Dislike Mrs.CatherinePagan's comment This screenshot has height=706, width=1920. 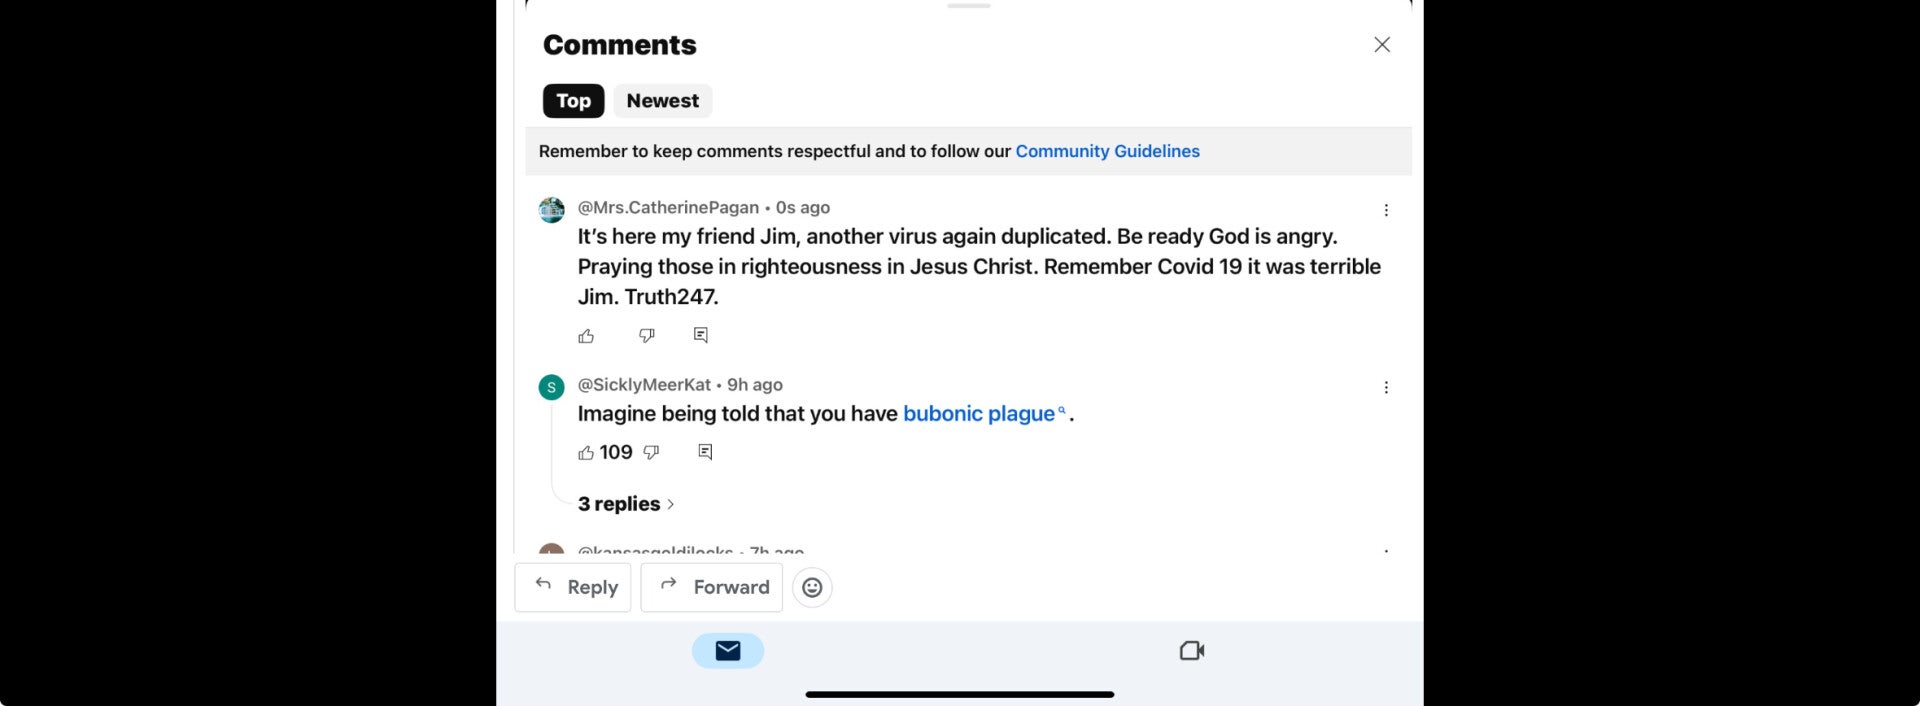click(647, 336)
